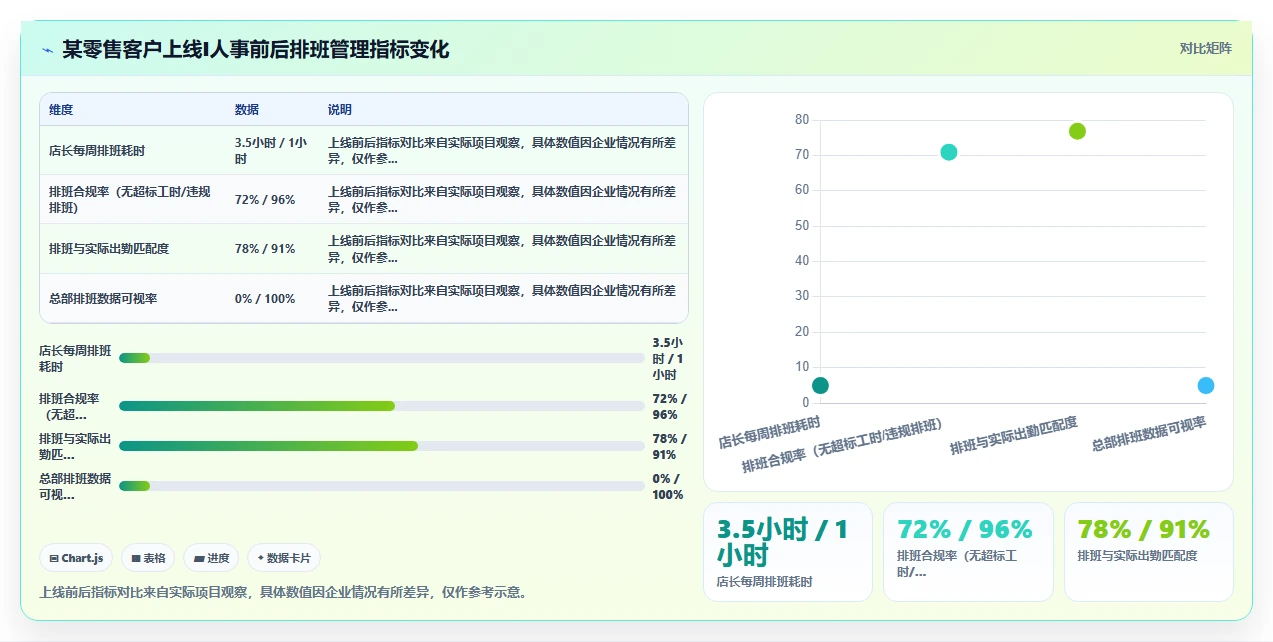Open the 72% / 96% data card
The height and width of the screenshot is (642, 1273).
tap(968, 552)
